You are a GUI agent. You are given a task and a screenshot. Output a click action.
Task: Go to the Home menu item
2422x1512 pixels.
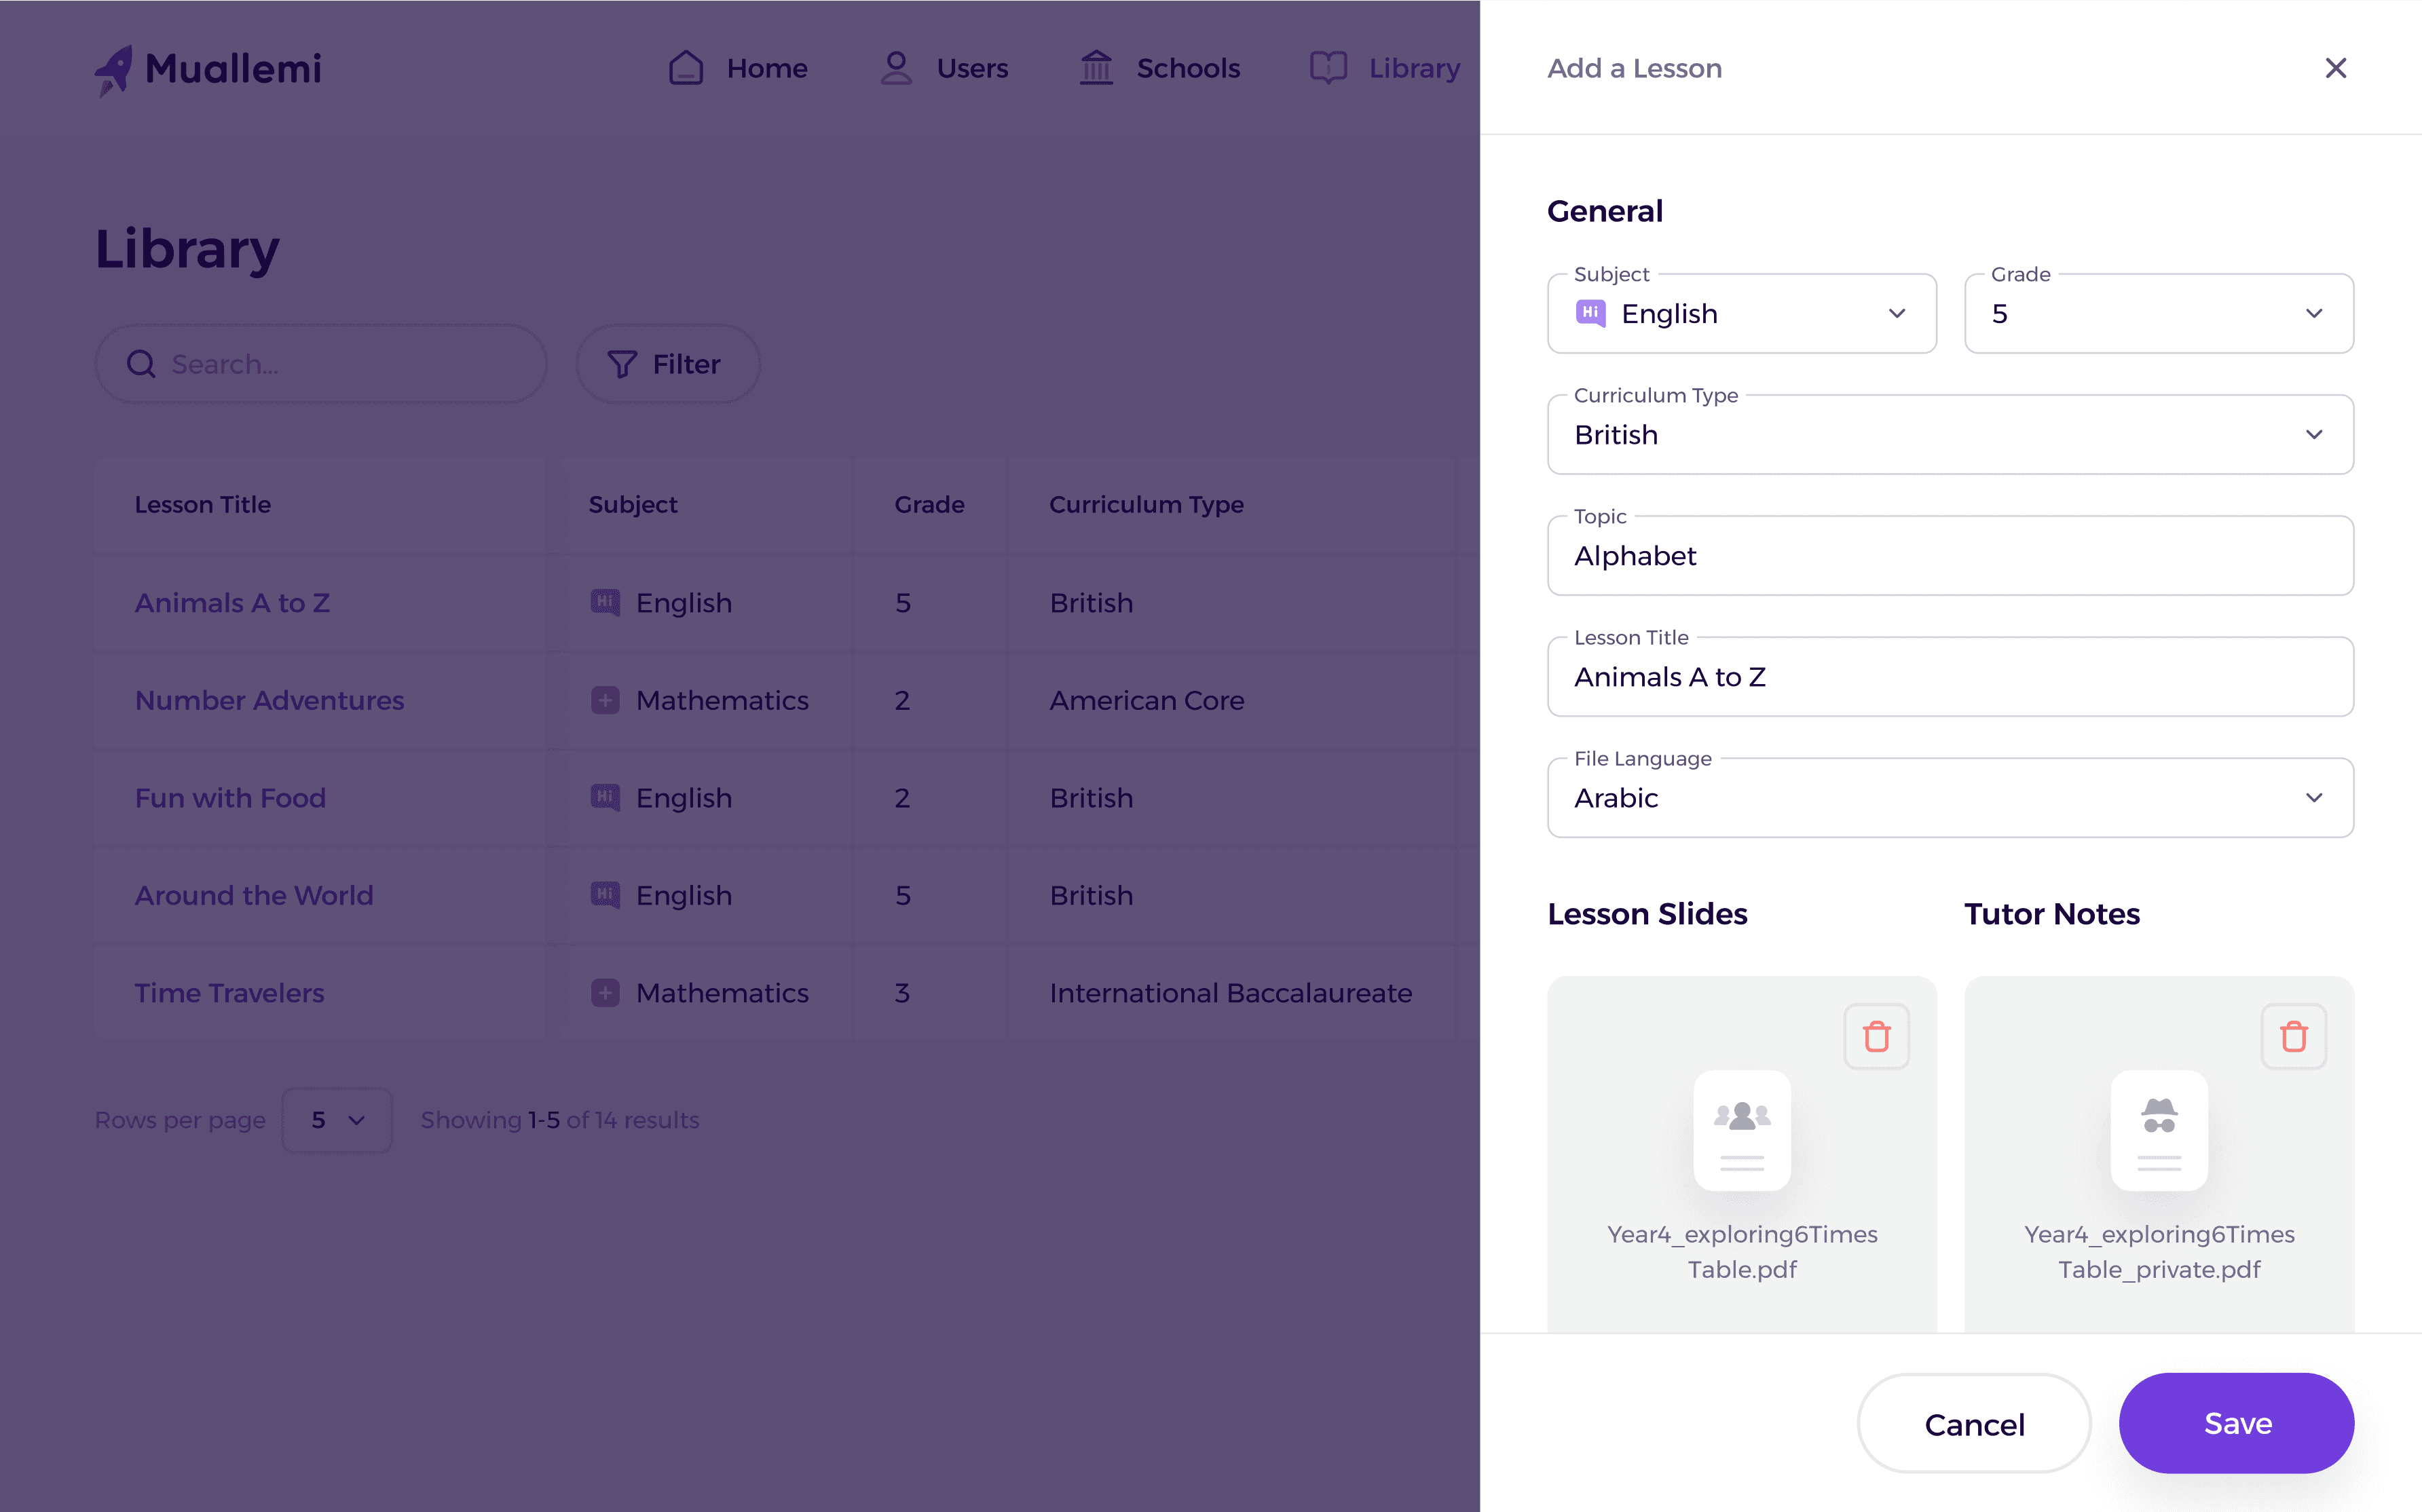738,68
